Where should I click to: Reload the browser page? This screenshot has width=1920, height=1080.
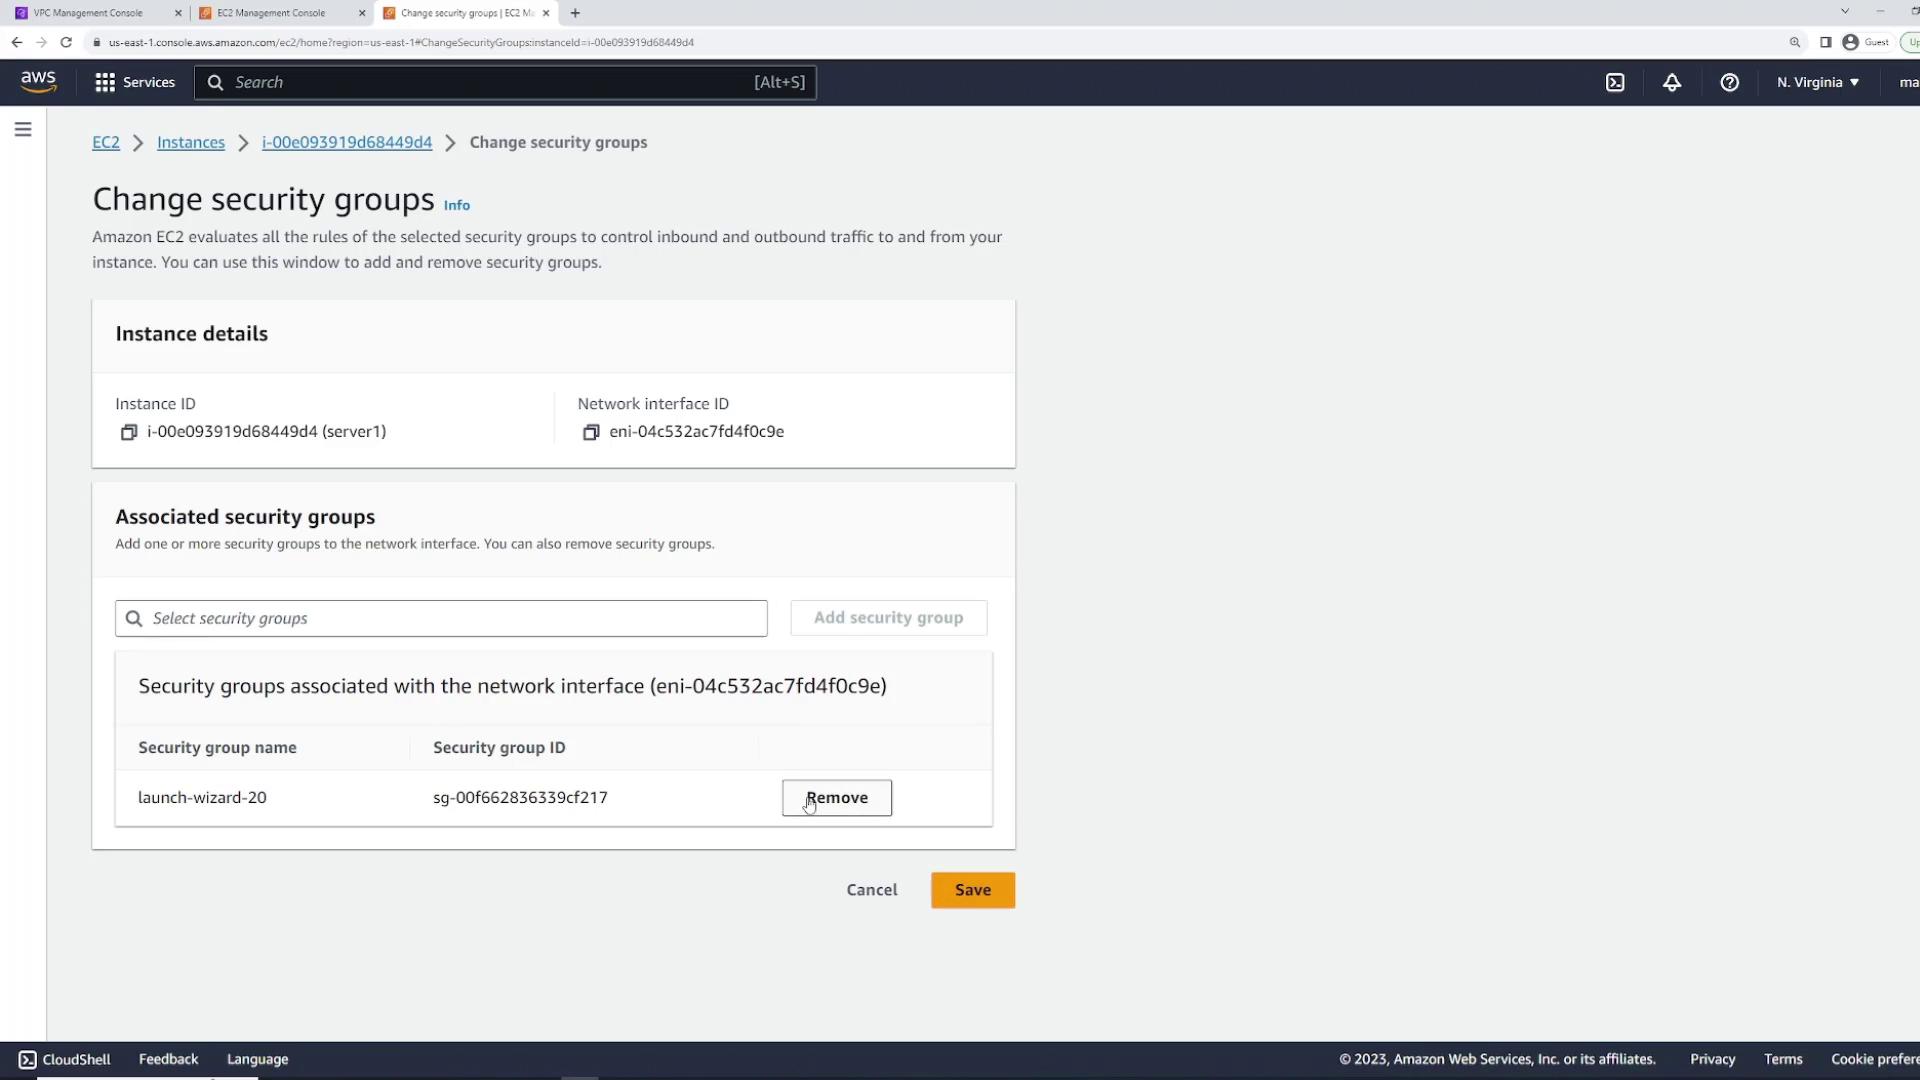[66, 42]
